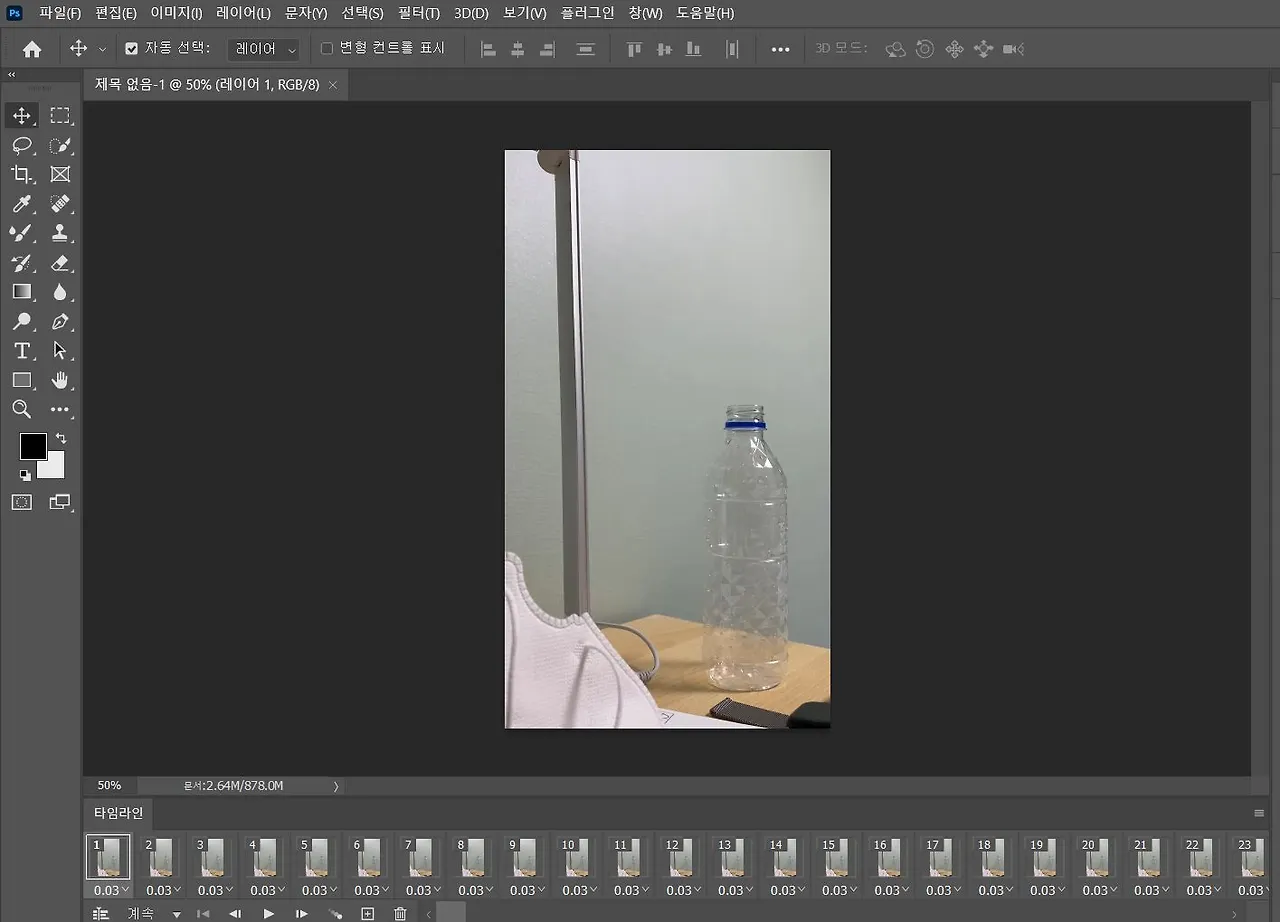Select the Eraser tool
Viewport: 1280px width, 922px height.
(60, 263)
